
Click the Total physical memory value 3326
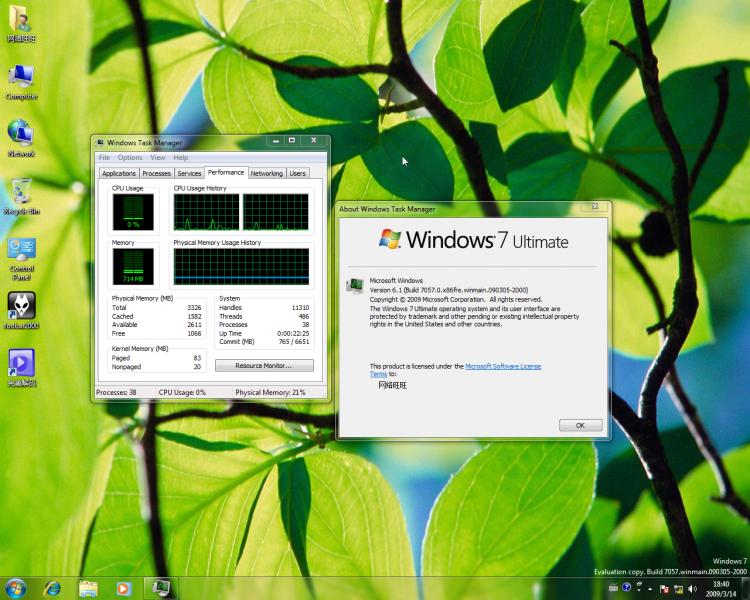(x=194, y=308)
